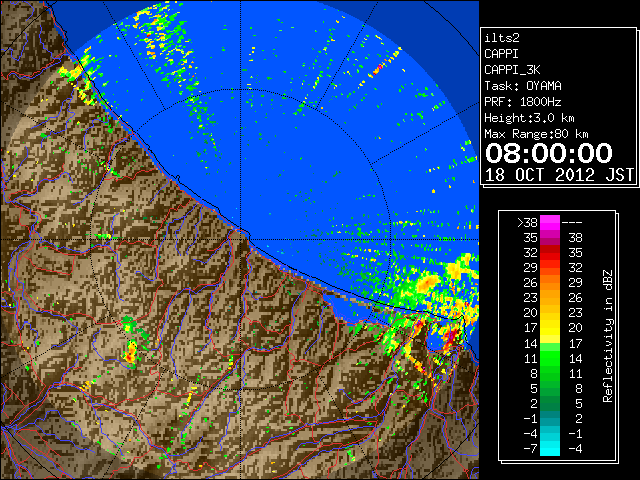640x480 pixels.
Task: Pick the cyan band at scale bottom
Action: (550, 448)
